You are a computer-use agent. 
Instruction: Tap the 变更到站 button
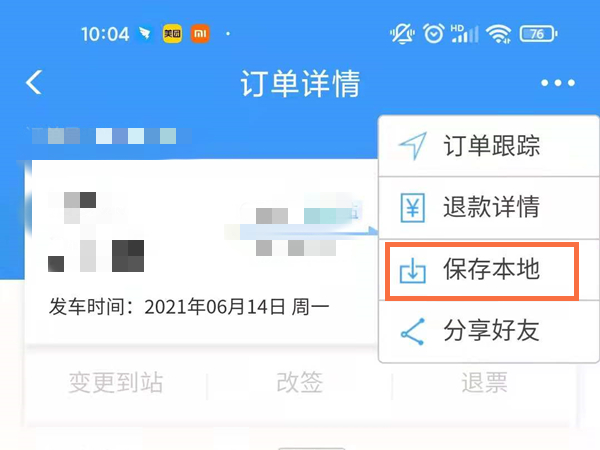coord(116,382)
